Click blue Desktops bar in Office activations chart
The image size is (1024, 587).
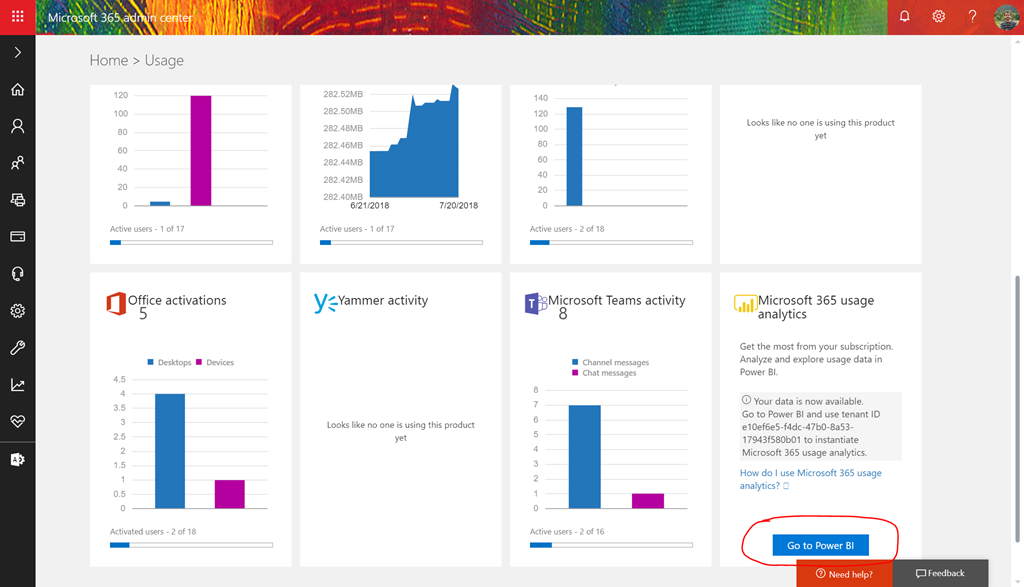[170, 451]
